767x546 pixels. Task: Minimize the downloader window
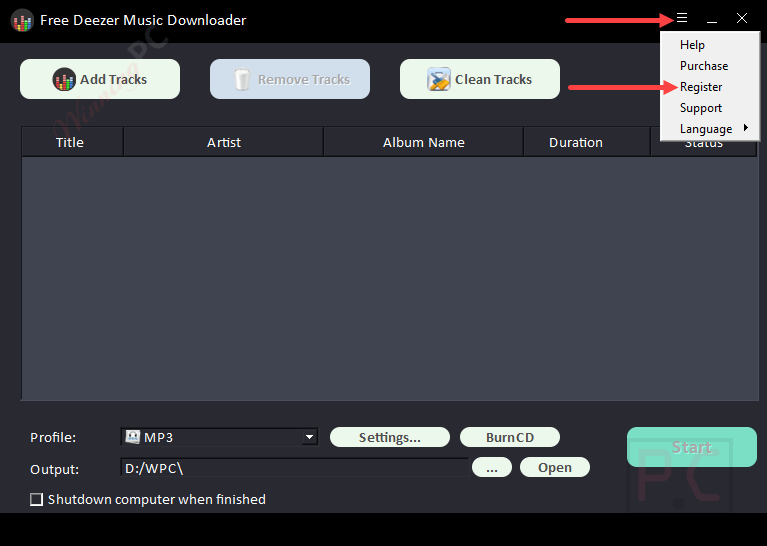point(712,20)
